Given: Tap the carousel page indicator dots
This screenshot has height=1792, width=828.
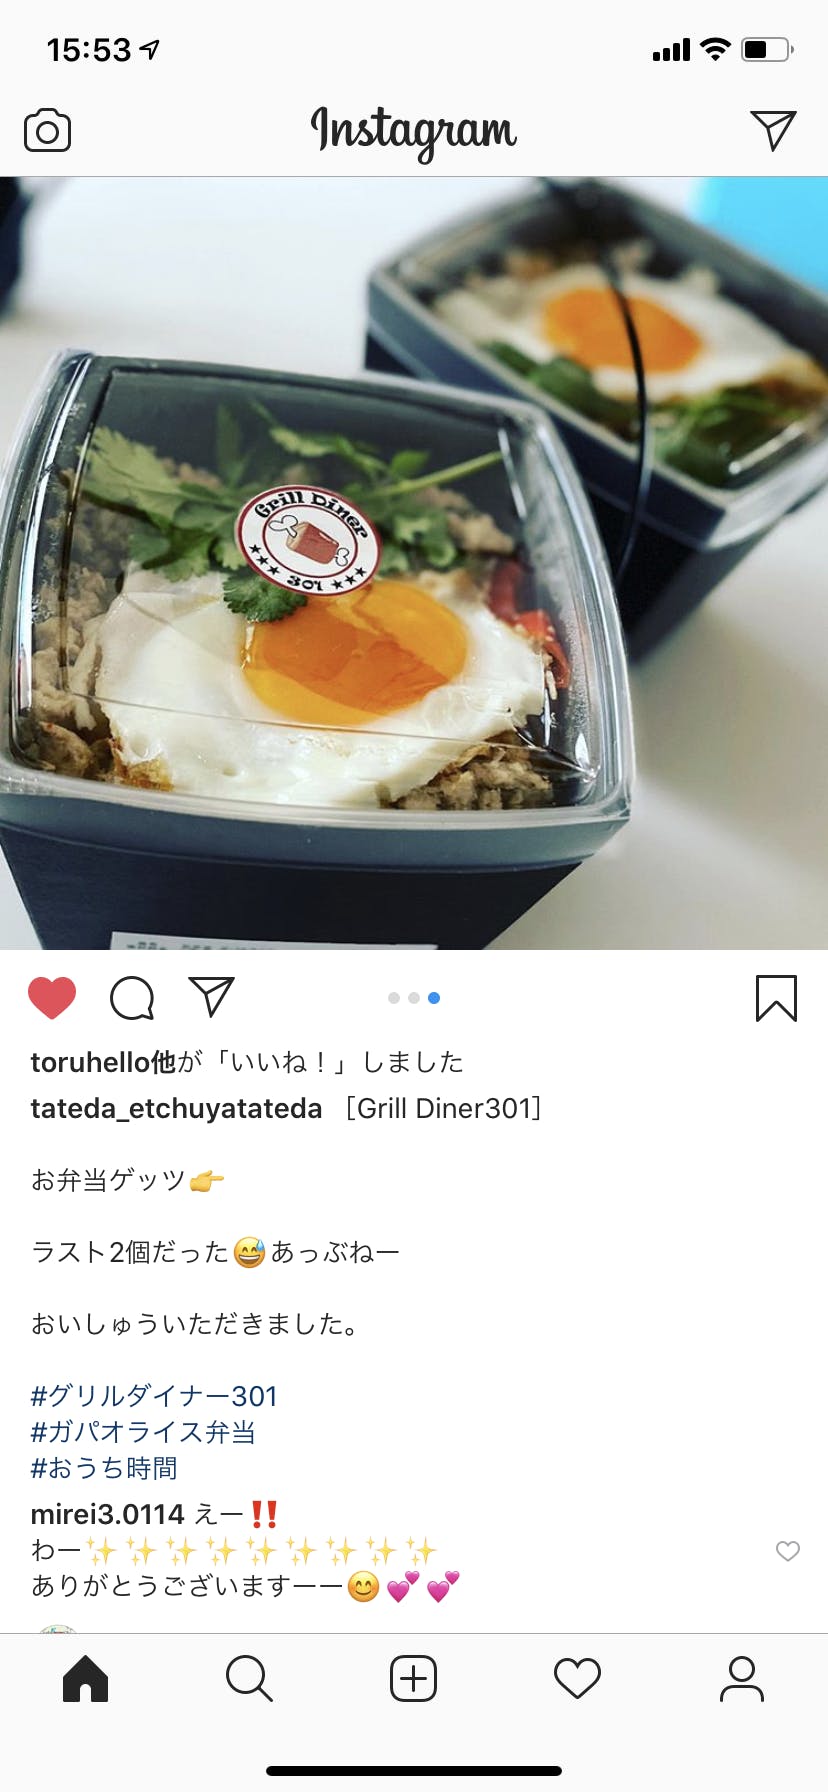Looking at the screenshot, I should 414,998.
